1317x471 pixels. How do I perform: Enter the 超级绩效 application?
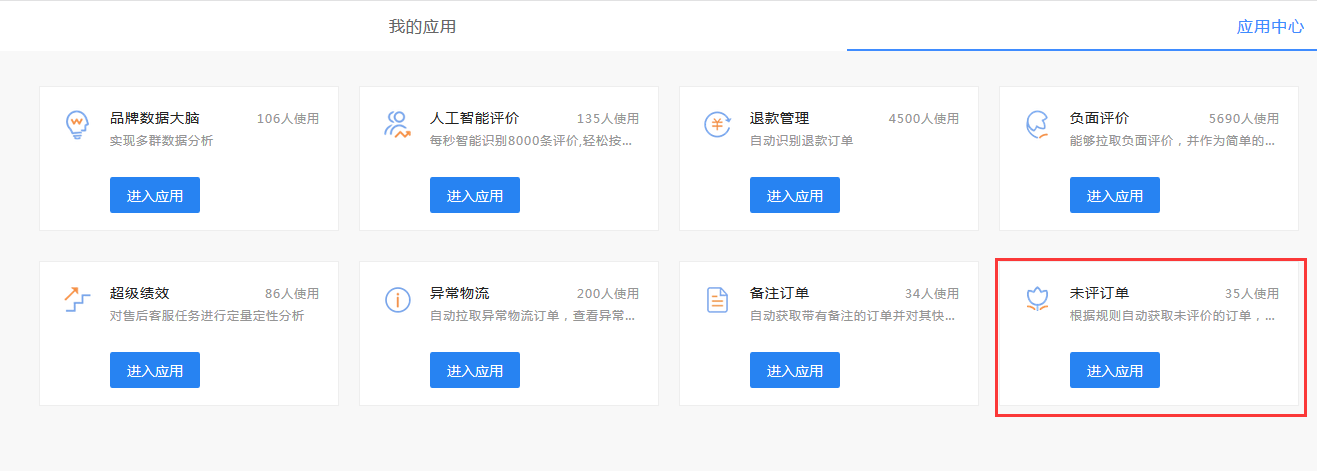coord(155,371)
